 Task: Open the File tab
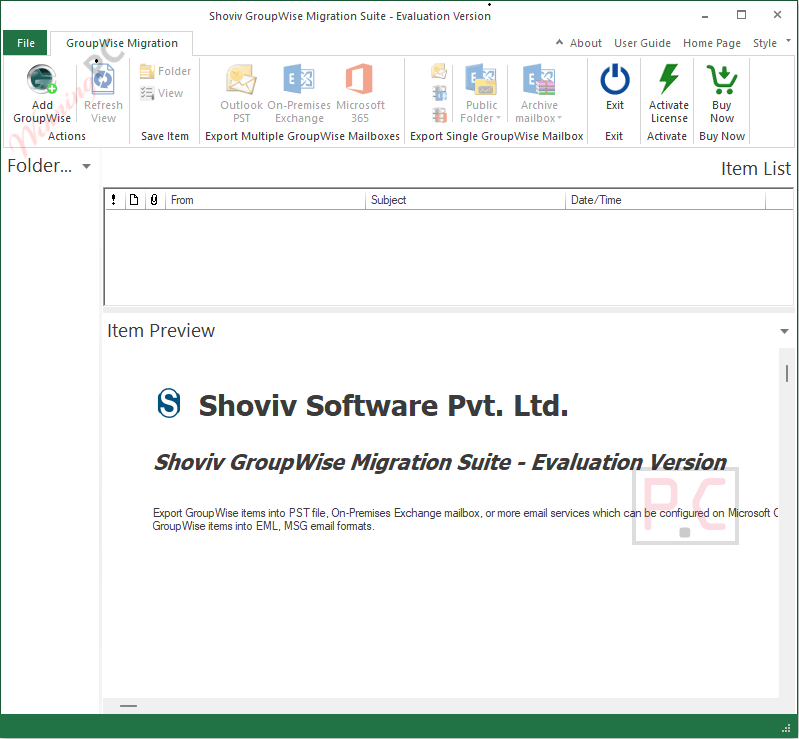(25, 43)
